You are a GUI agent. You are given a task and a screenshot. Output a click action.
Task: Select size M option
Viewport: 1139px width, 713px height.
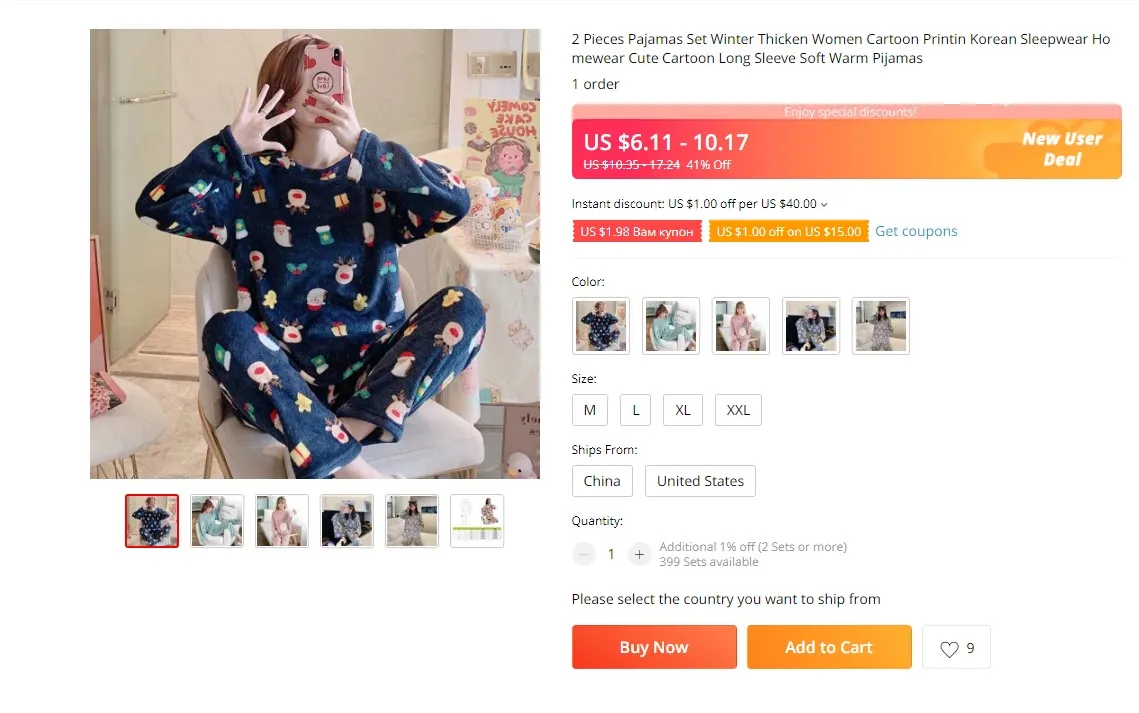(590, 410)
